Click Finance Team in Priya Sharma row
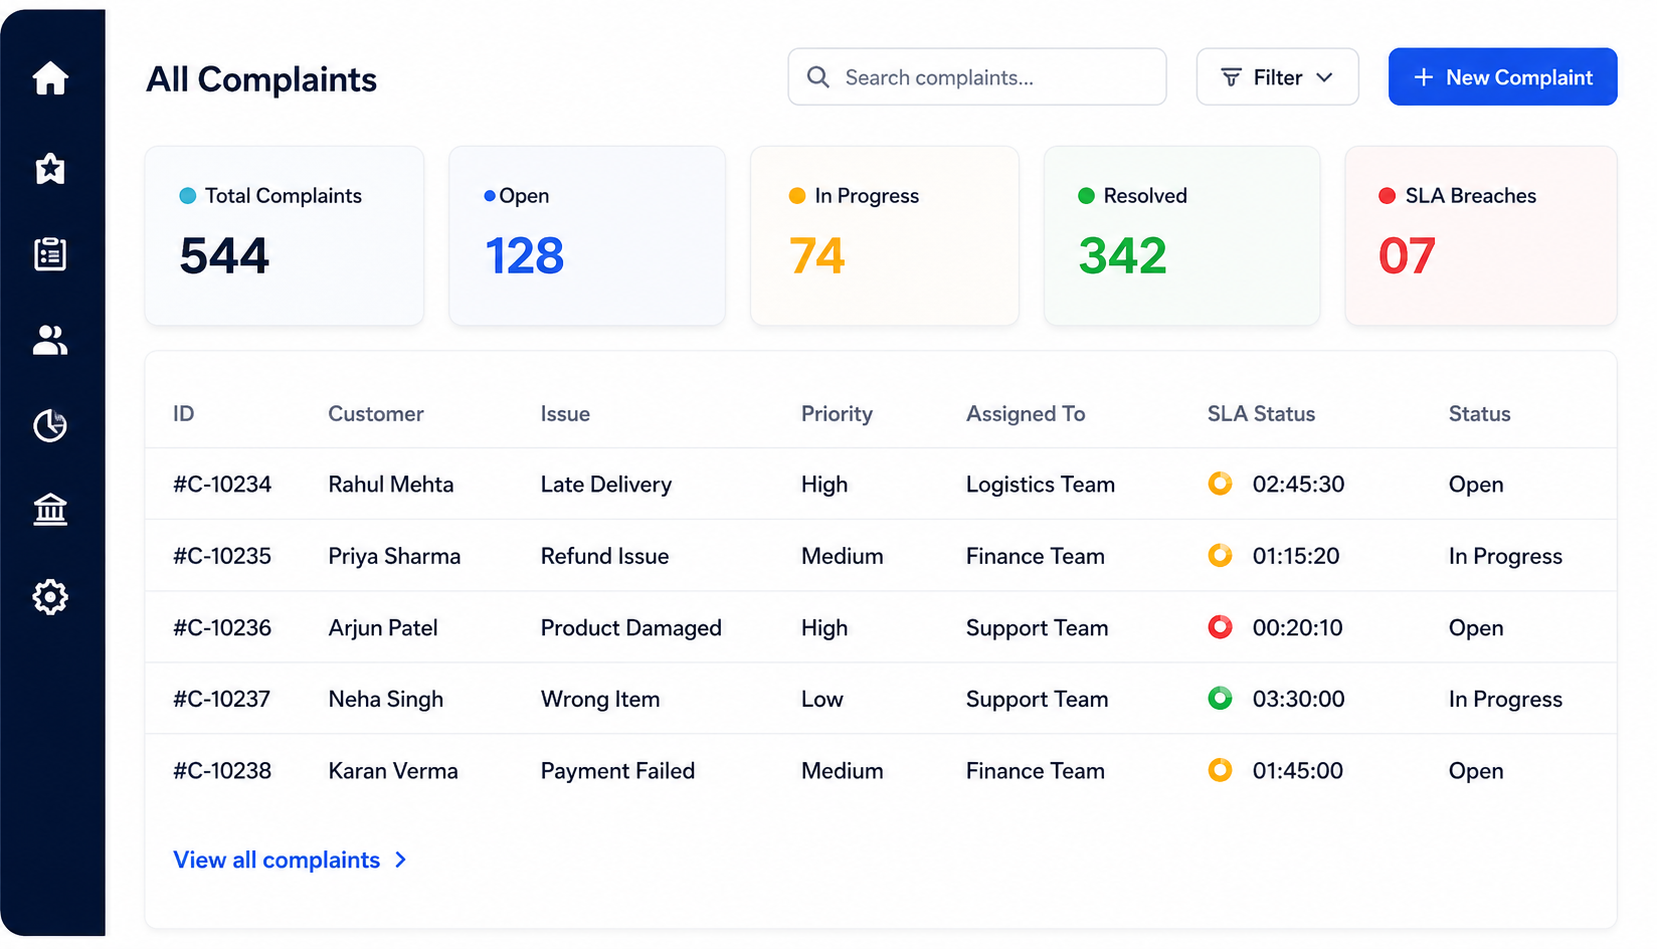 [x=1035, y=556]
